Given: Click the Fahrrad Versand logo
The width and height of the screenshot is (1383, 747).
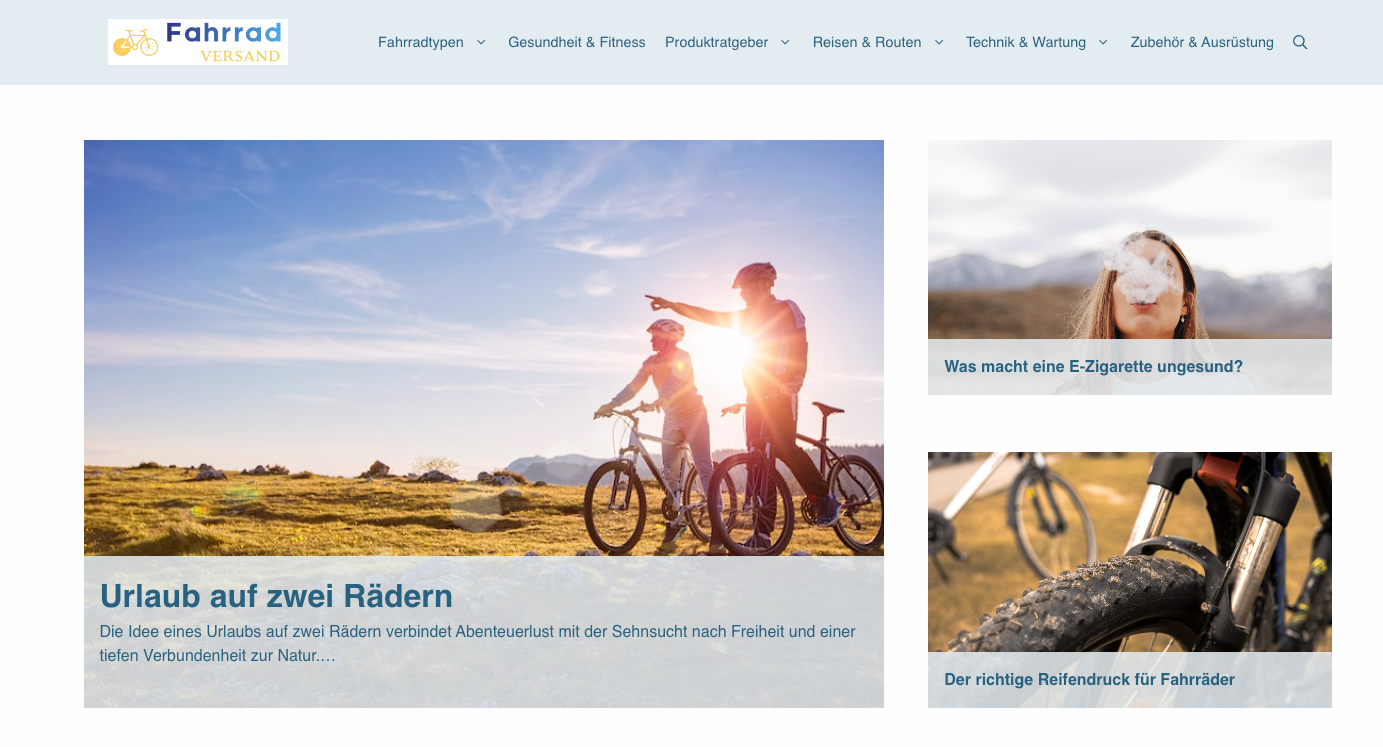Looking at the screenshot, I should [198, 42].
